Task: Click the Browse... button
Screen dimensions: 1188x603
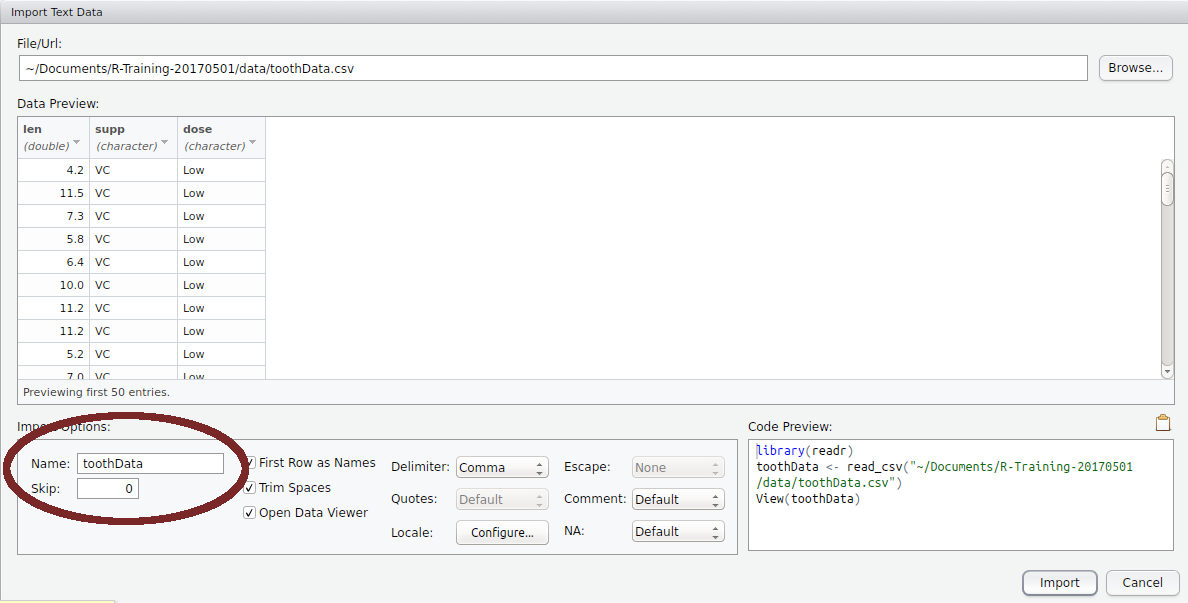Action: tap(1135, 68)
